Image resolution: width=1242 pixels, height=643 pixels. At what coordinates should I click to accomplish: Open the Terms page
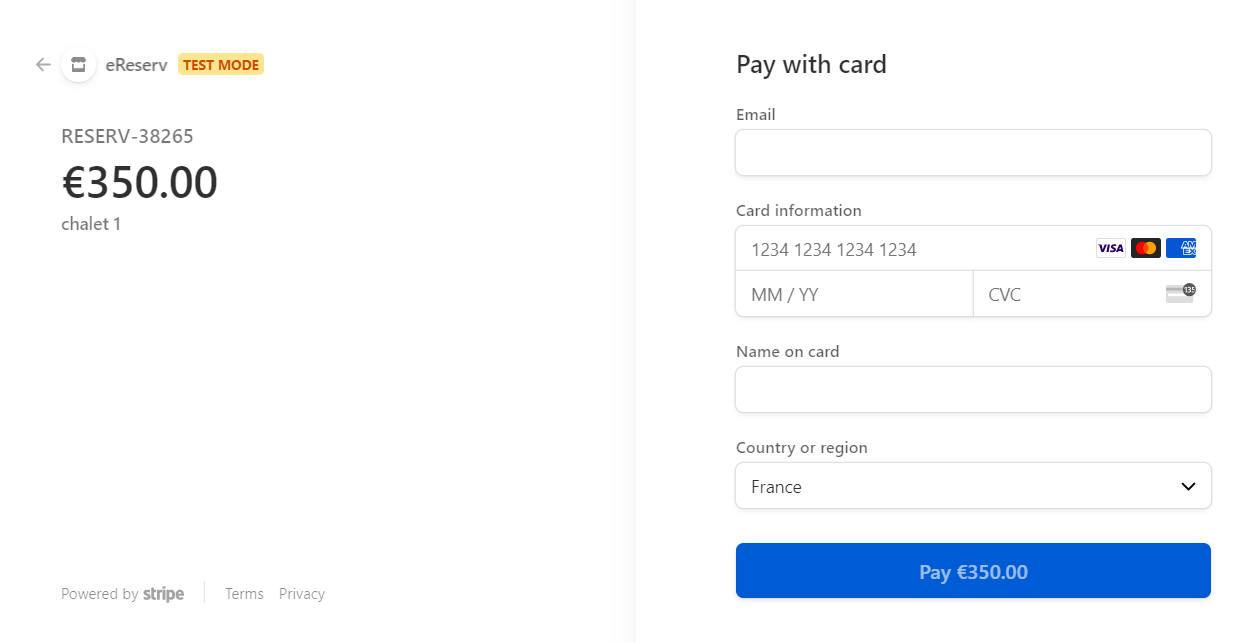click(244, 593)
